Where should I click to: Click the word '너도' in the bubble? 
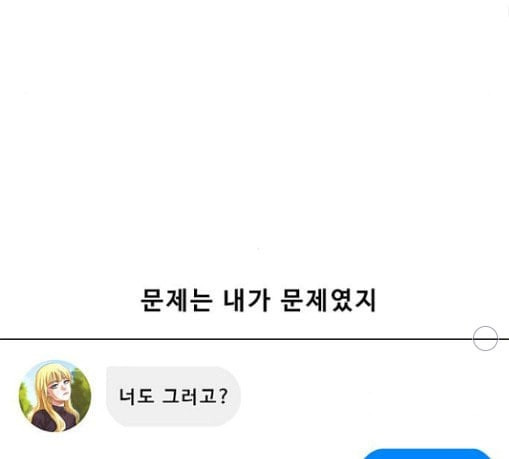tap(137, 396)
